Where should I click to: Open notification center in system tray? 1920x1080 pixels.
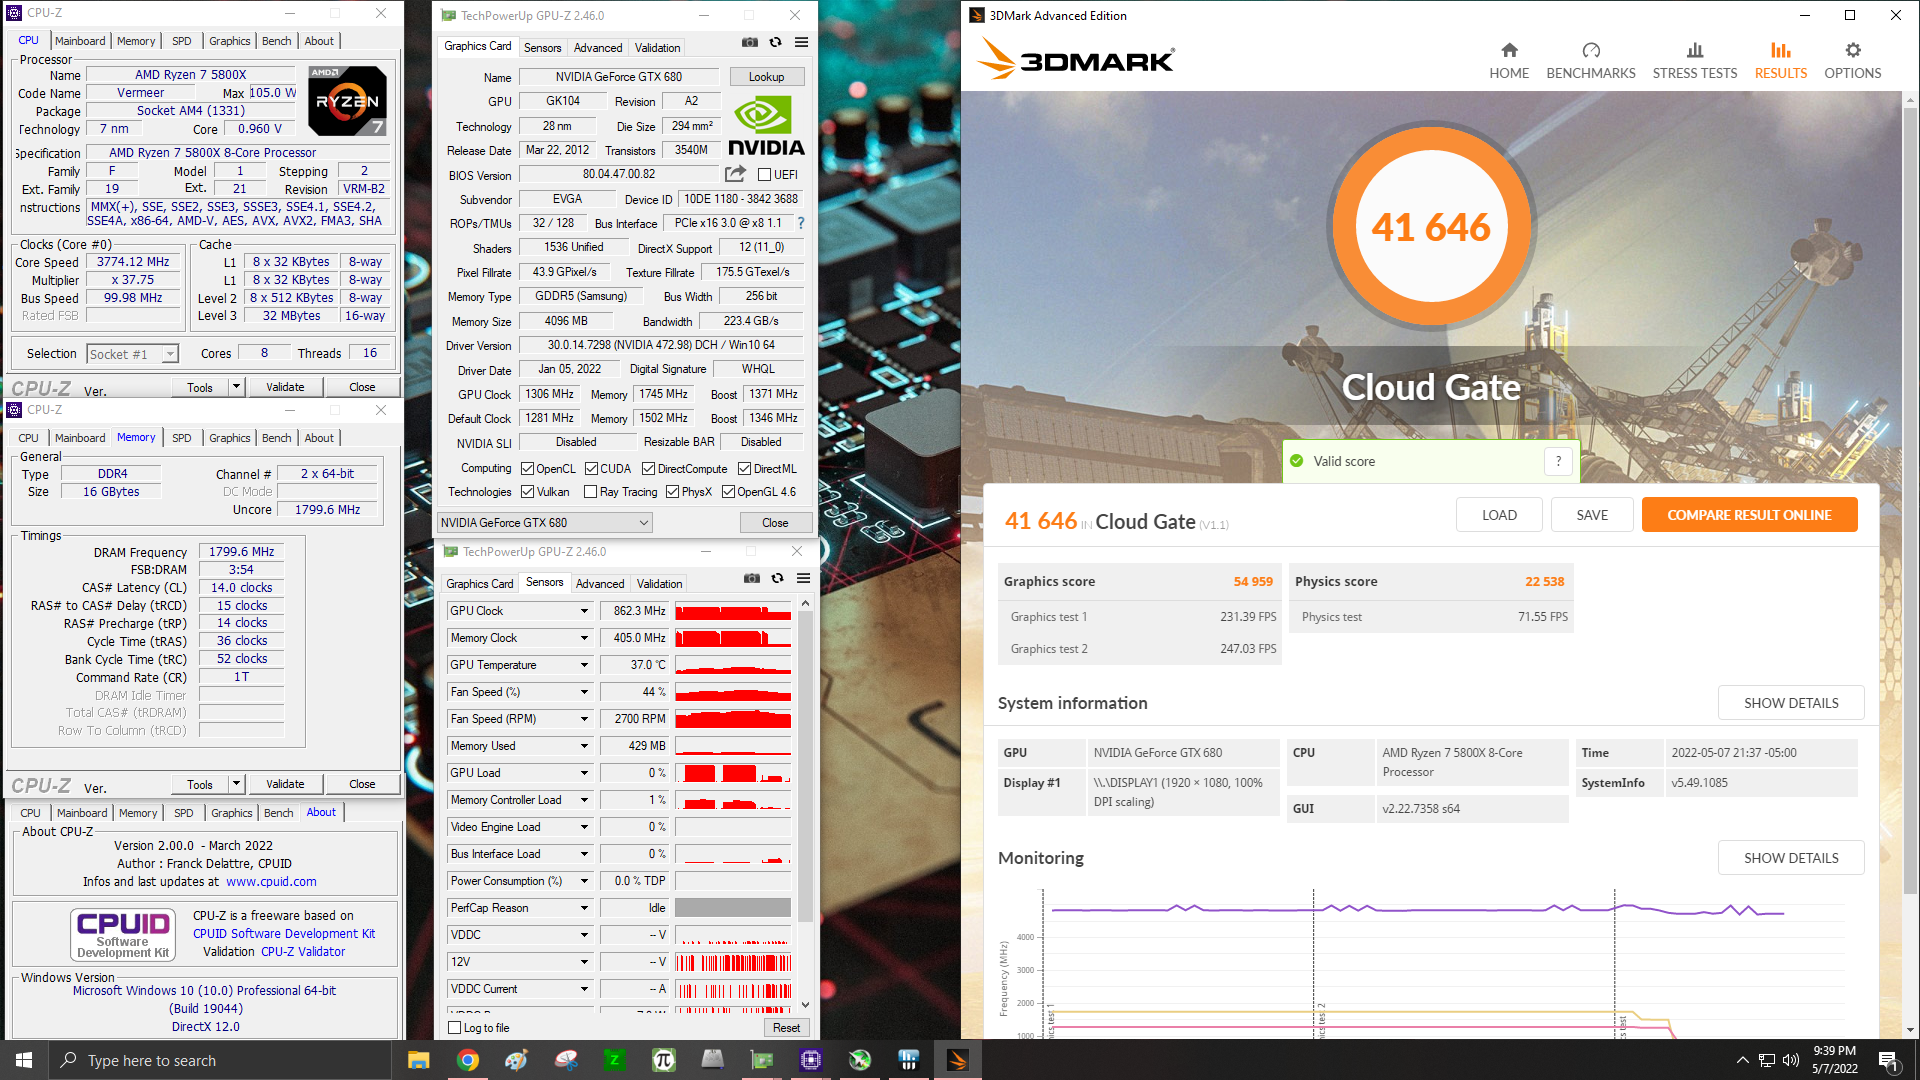tap(1888, 1060)
